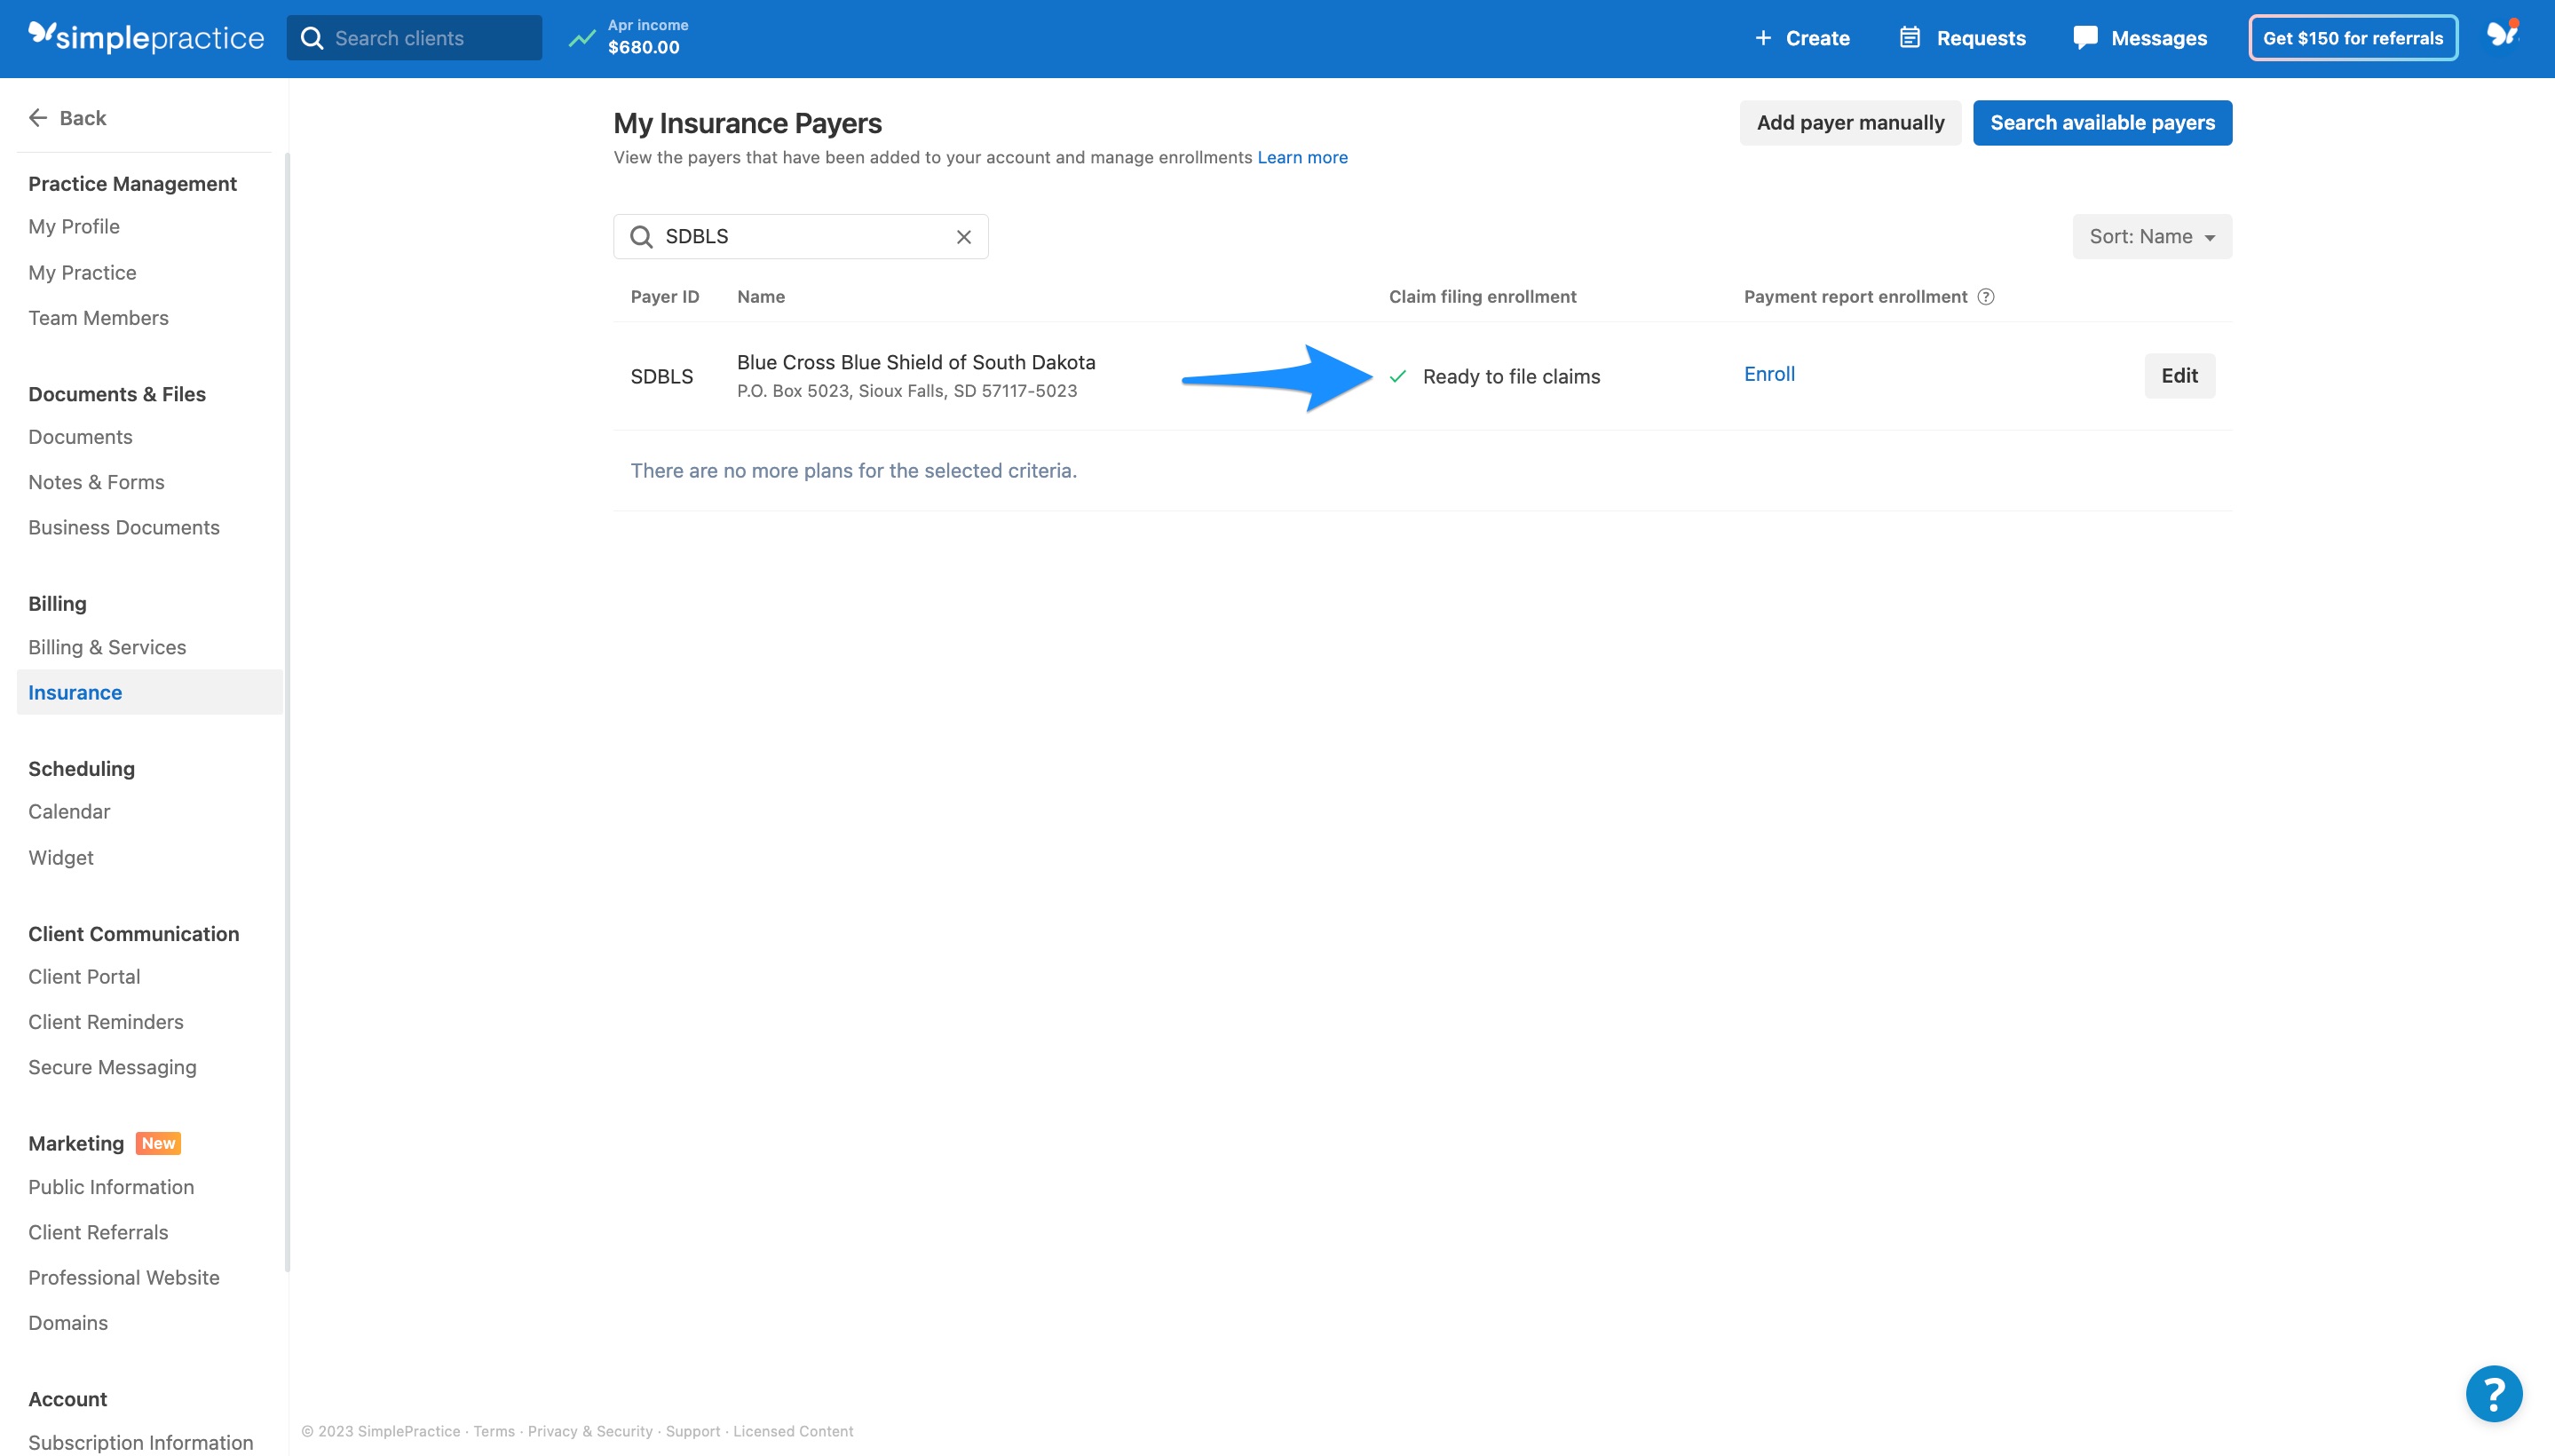Open the help question mark bubble
This screenshot has height=1456, width=2555.
pos(2493,1393)
